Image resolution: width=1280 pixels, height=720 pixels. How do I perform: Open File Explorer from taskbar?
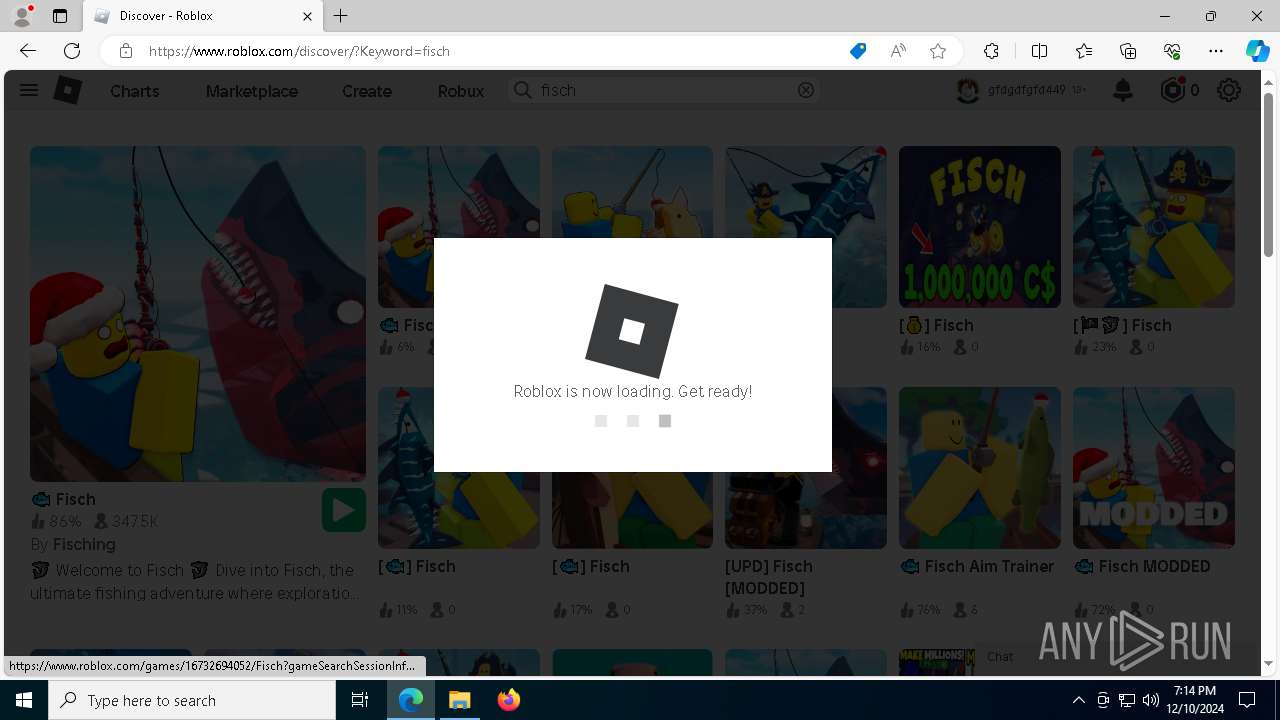coord(460,700)
